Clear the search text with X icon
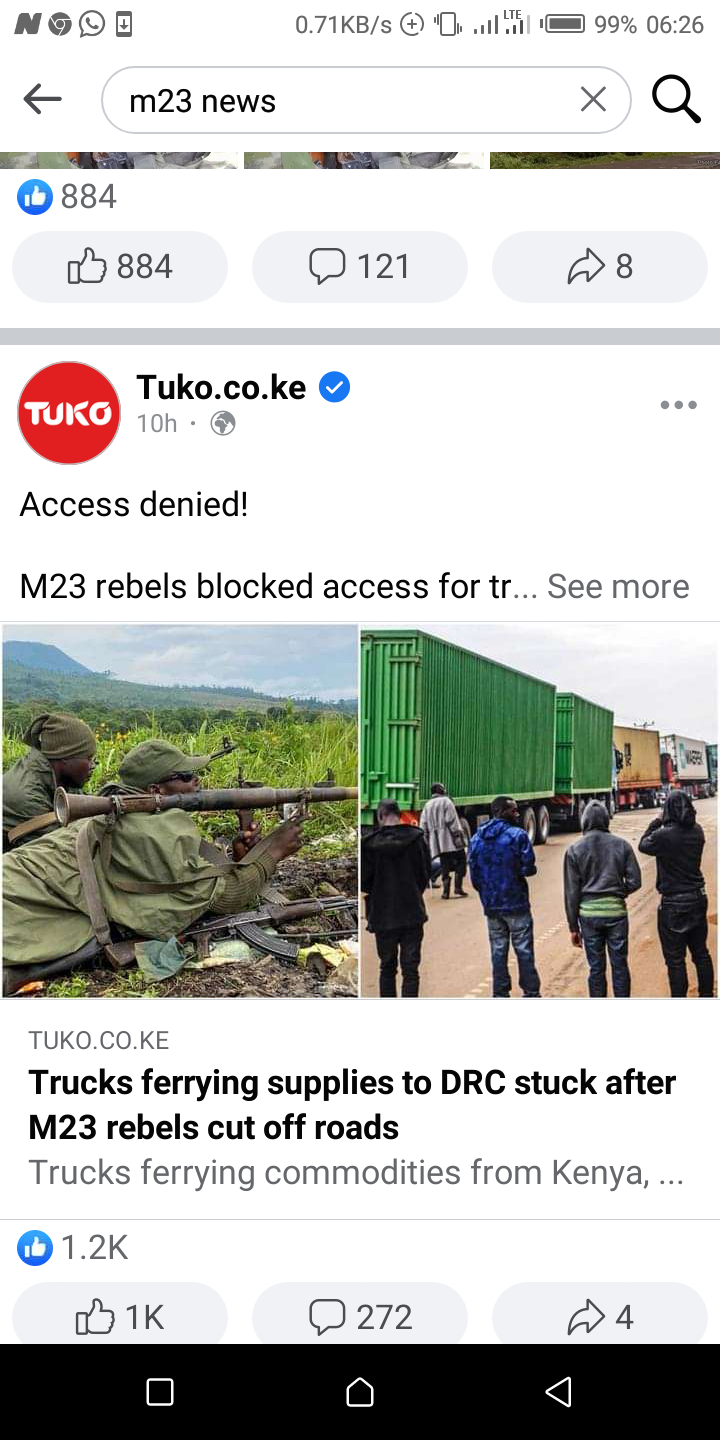 pyautogui.click(x=593, y=99)
